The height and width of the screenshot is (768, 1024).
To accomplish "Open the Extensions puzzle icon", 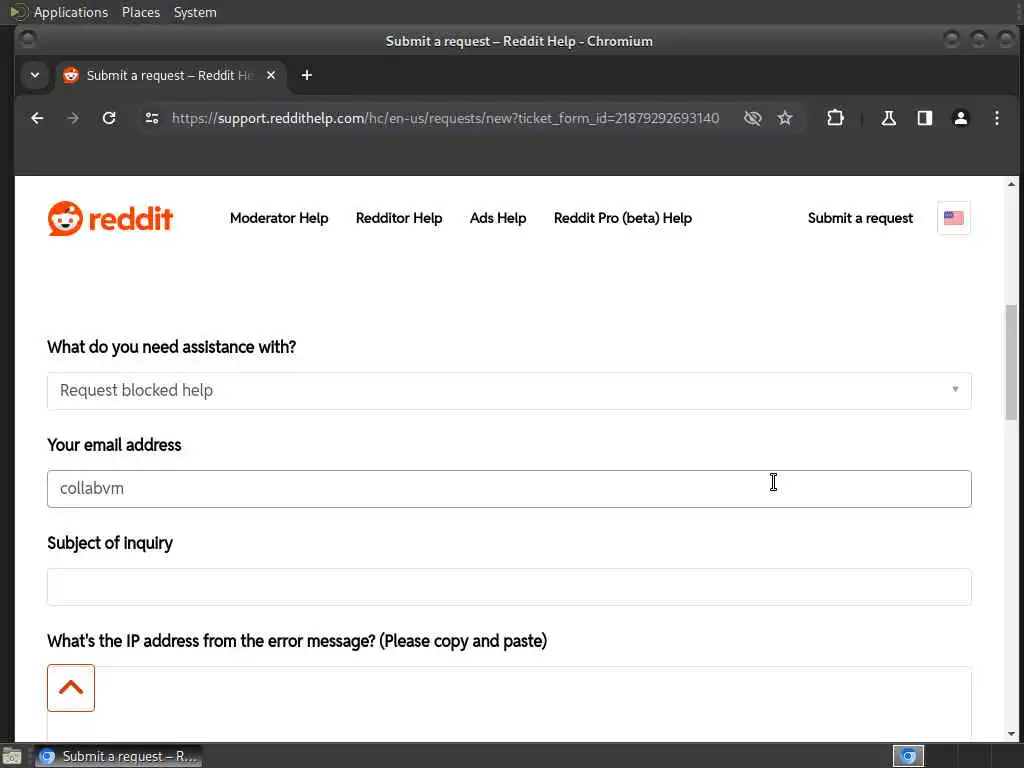I will [x=835, y=118].
